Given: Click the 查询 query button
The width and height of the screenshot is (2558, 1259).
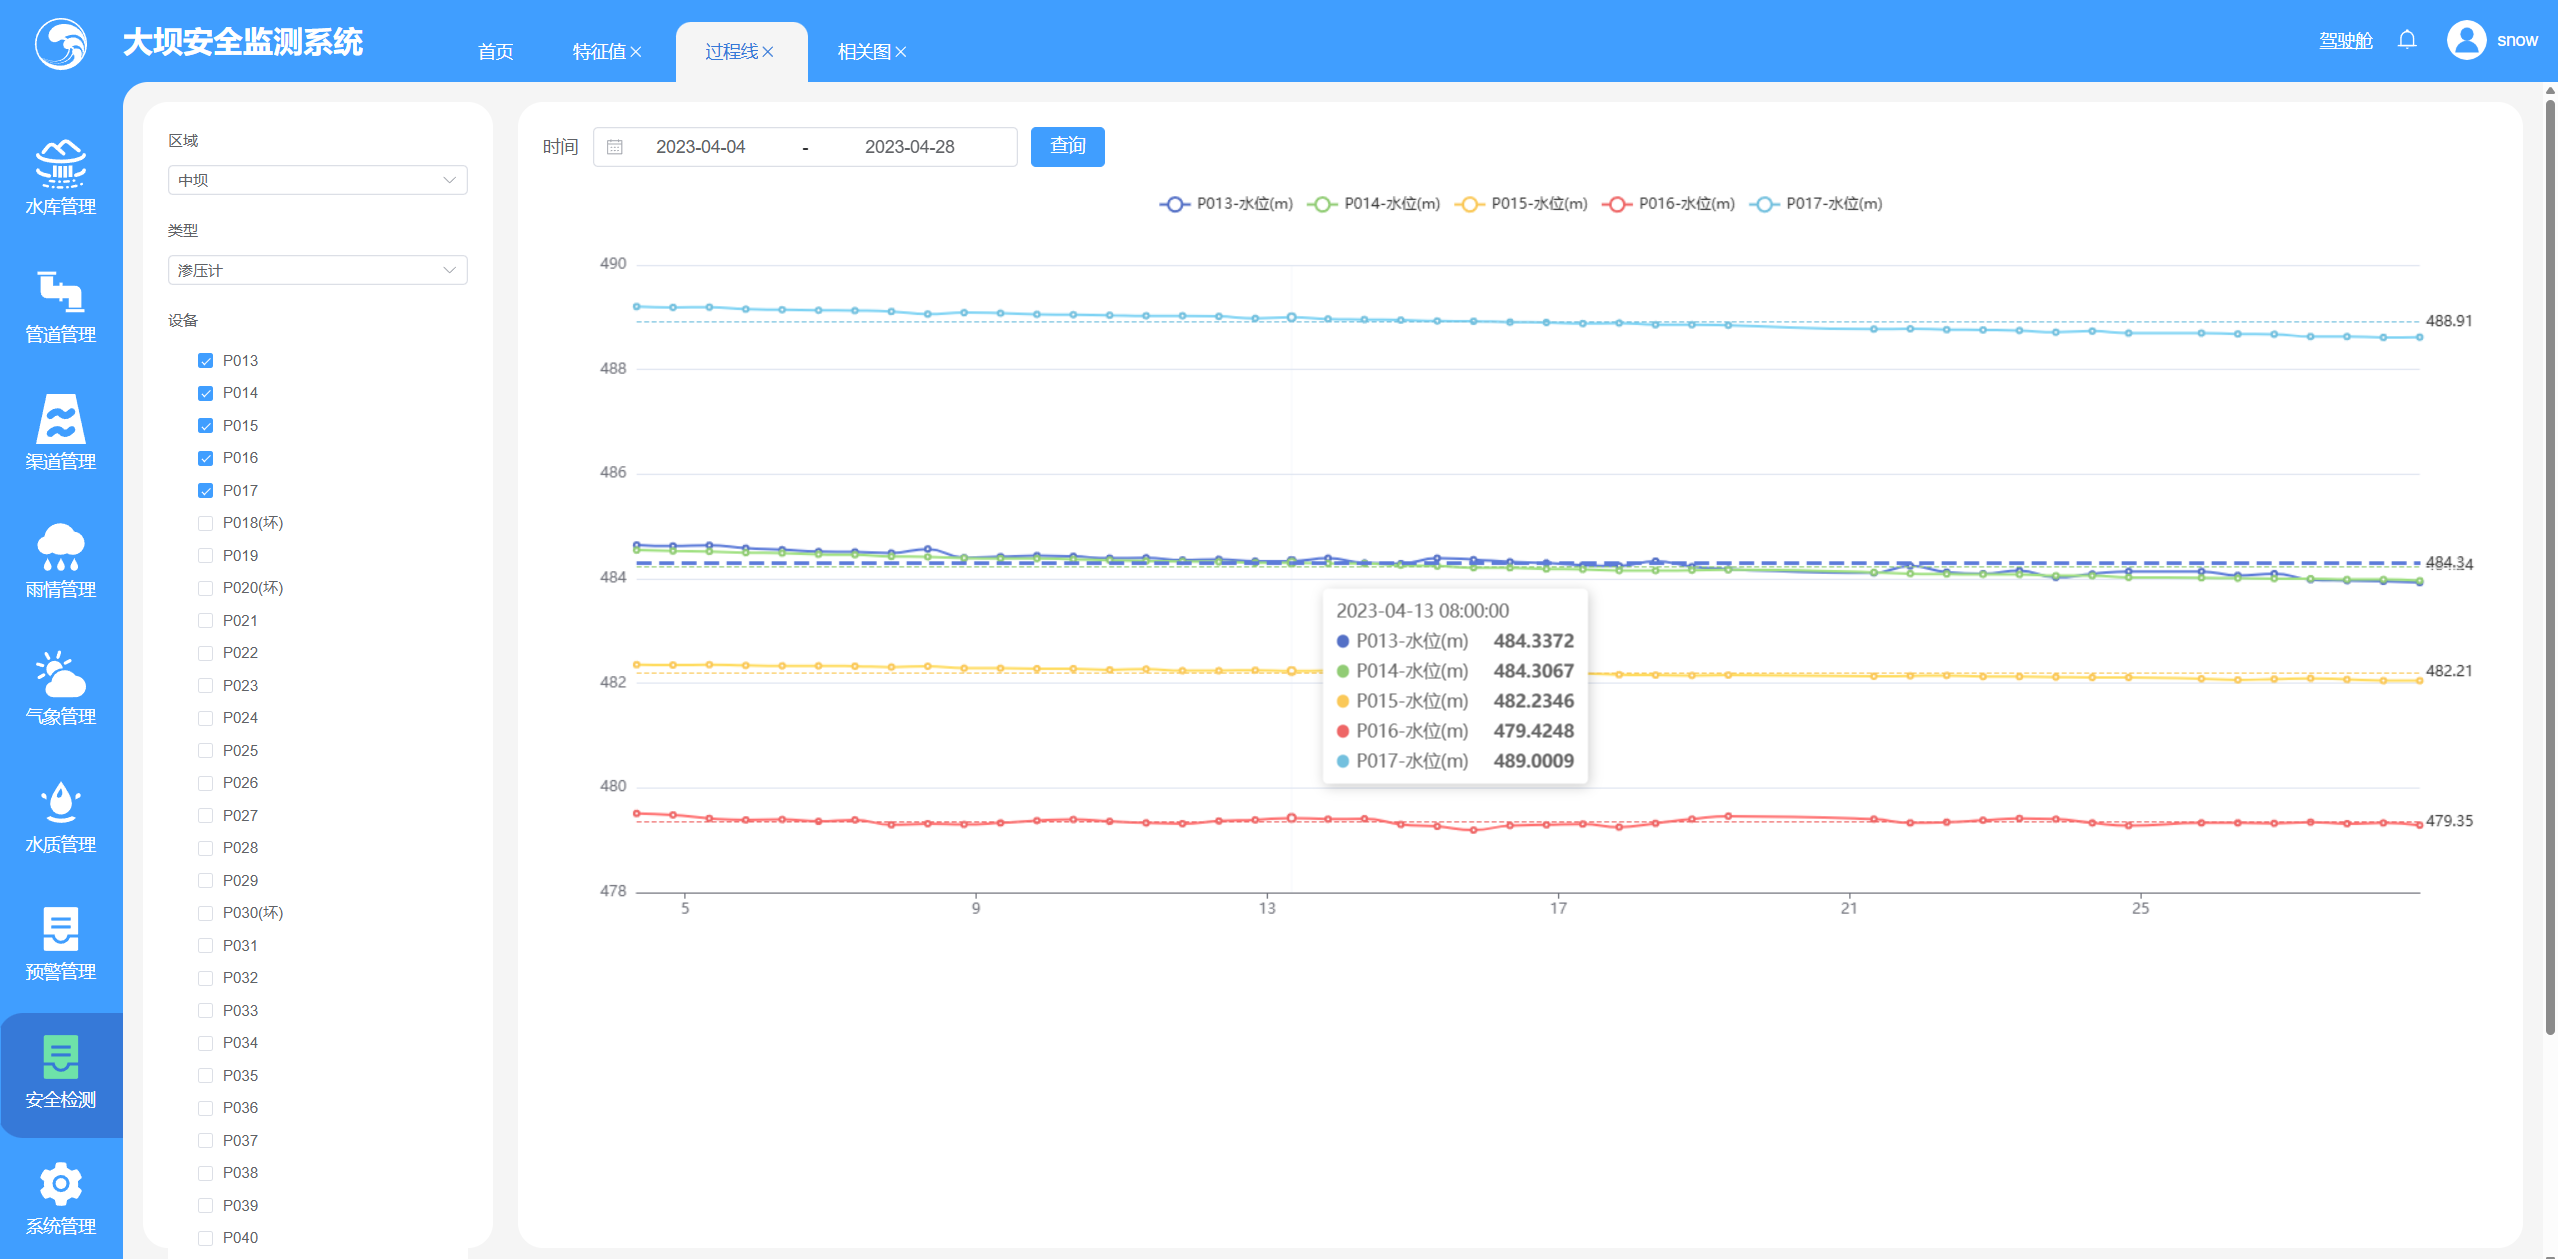Looking at the screenshot, I should [x=1068, y=147].
